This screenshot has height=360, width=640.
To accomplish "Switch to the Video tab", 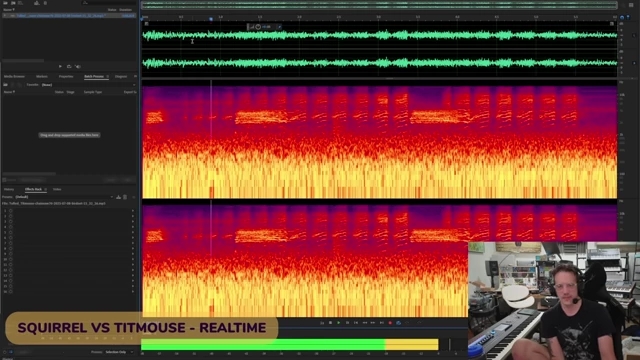I will (x=57, y=189).
